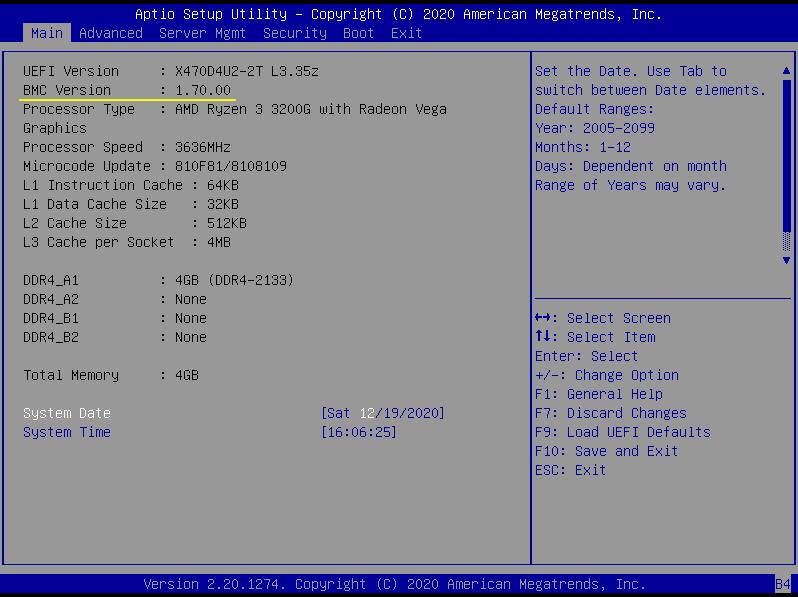Click the Total Memory 4GB value

187,375
